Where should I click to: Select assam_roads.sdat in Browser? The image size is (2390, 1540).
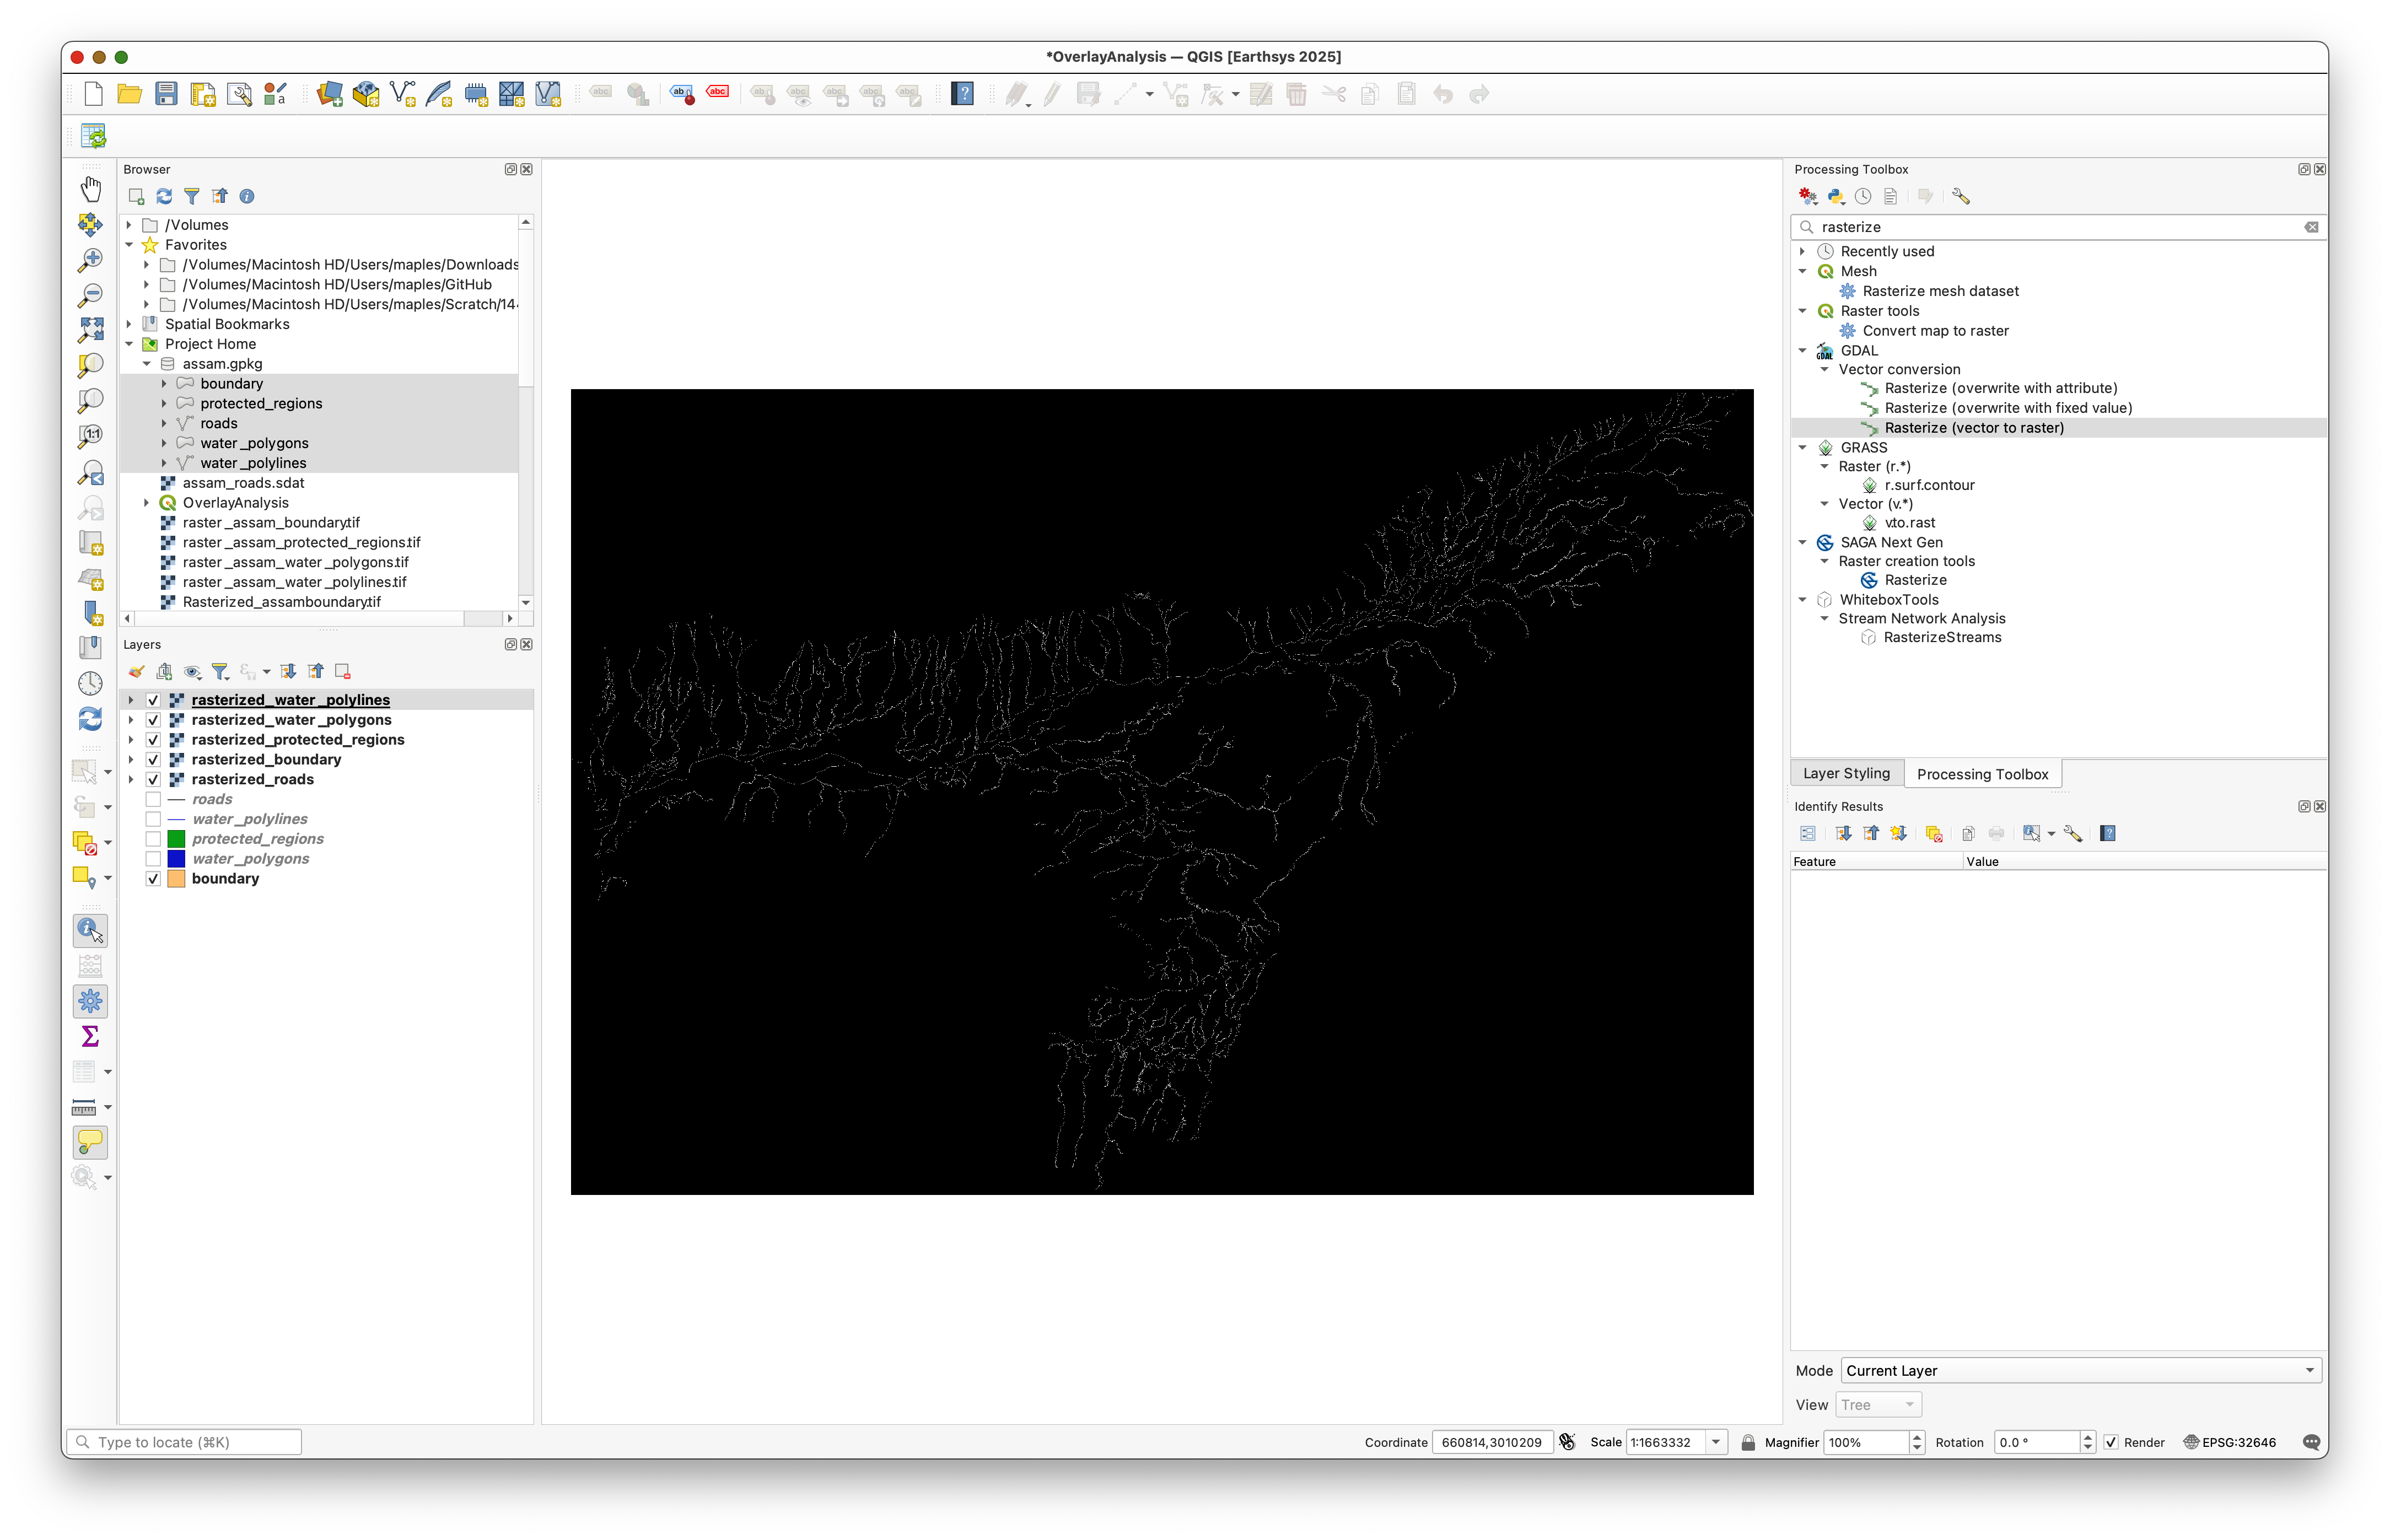pos(243,483)
